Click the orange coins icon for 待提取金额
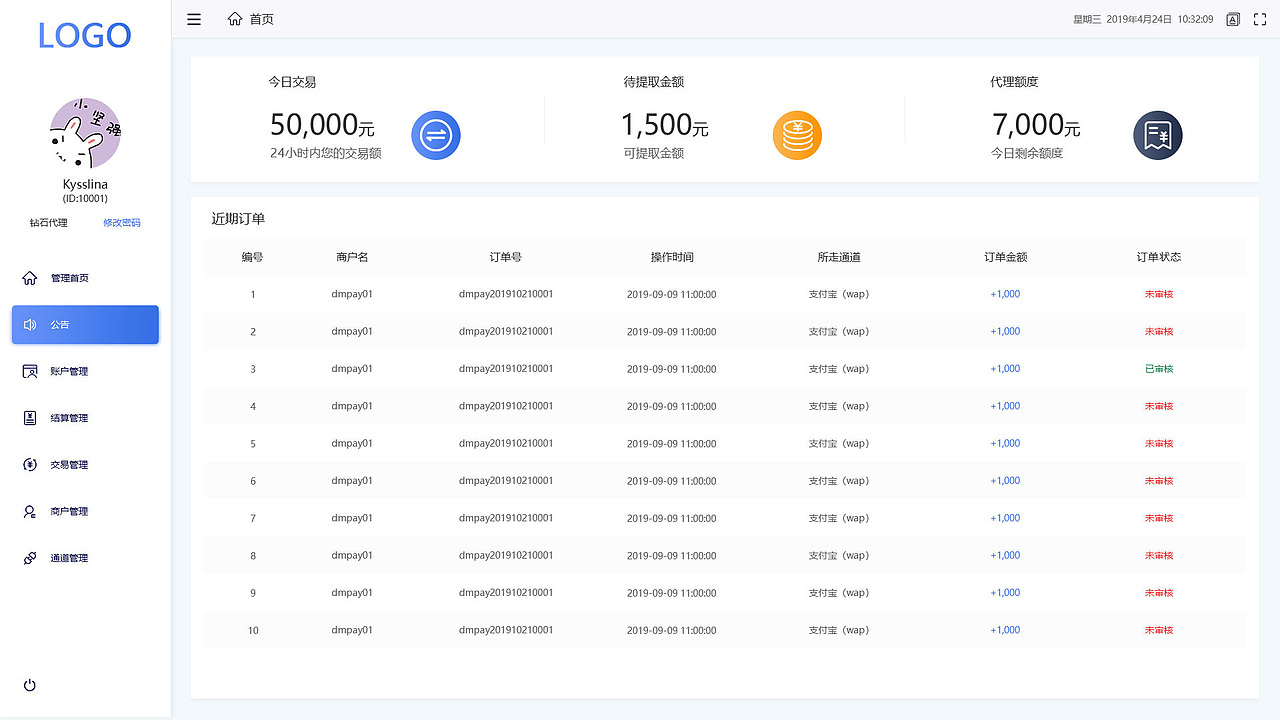This screenshot has height=720, width=1280. (797, 135)
